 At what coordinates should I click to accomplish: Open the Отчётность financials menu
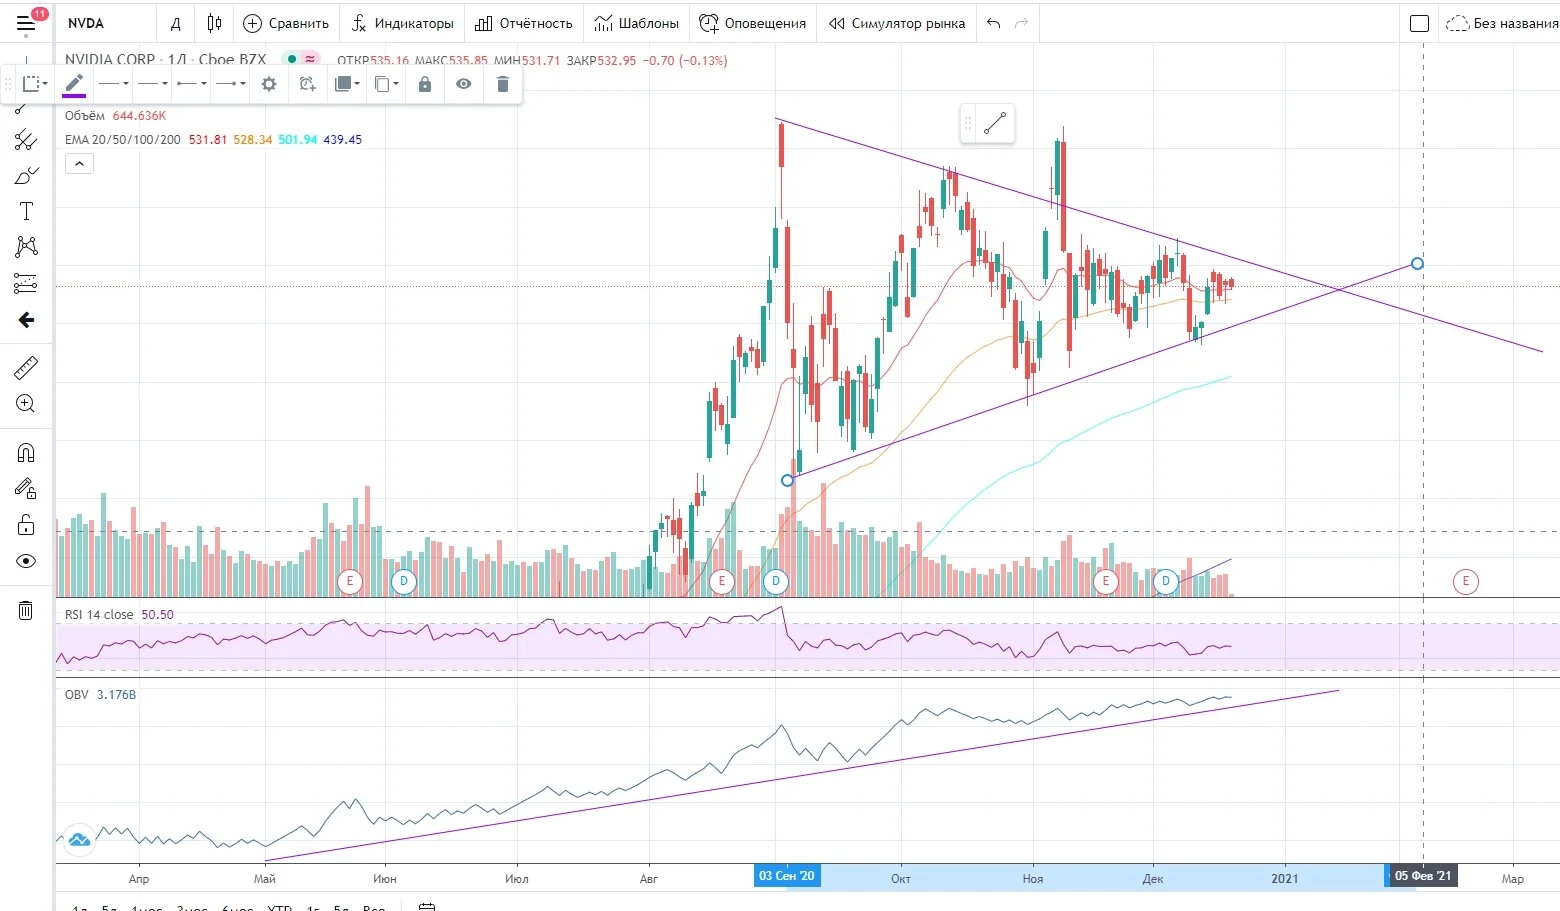click(x=524, y=23)
